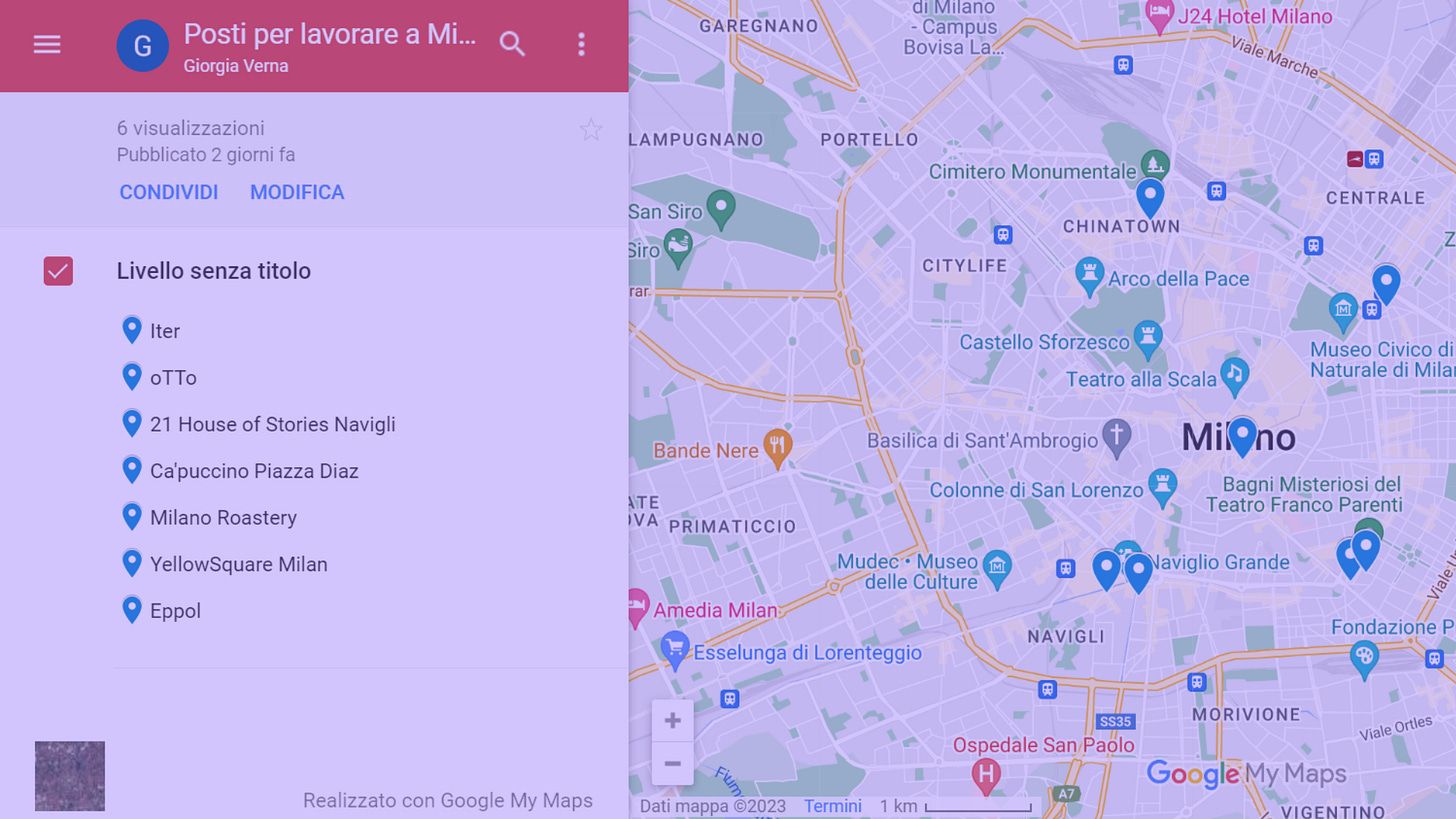Click the Mudec museum icon

pyautogui.click(x=997, y=568)
